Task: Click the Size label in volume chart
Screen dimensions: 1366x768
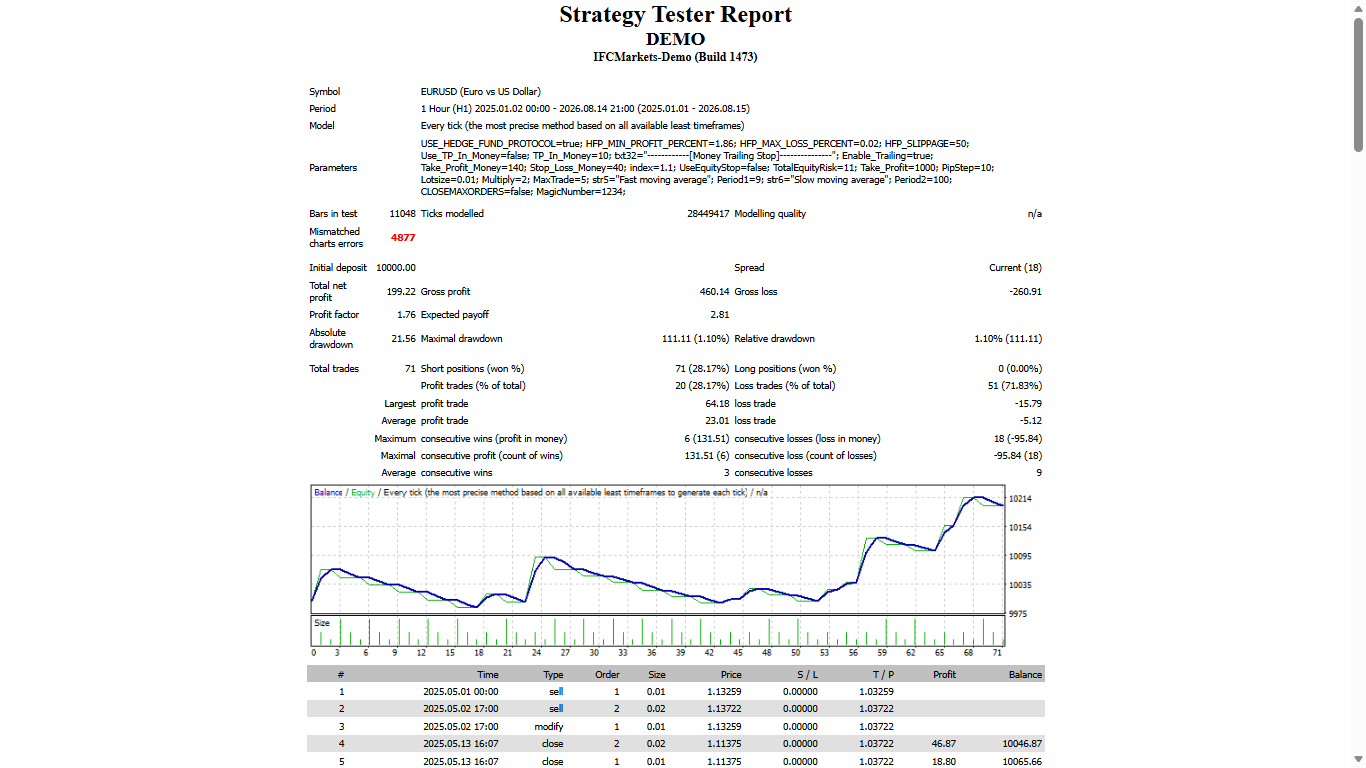Action: click(322, 623)
